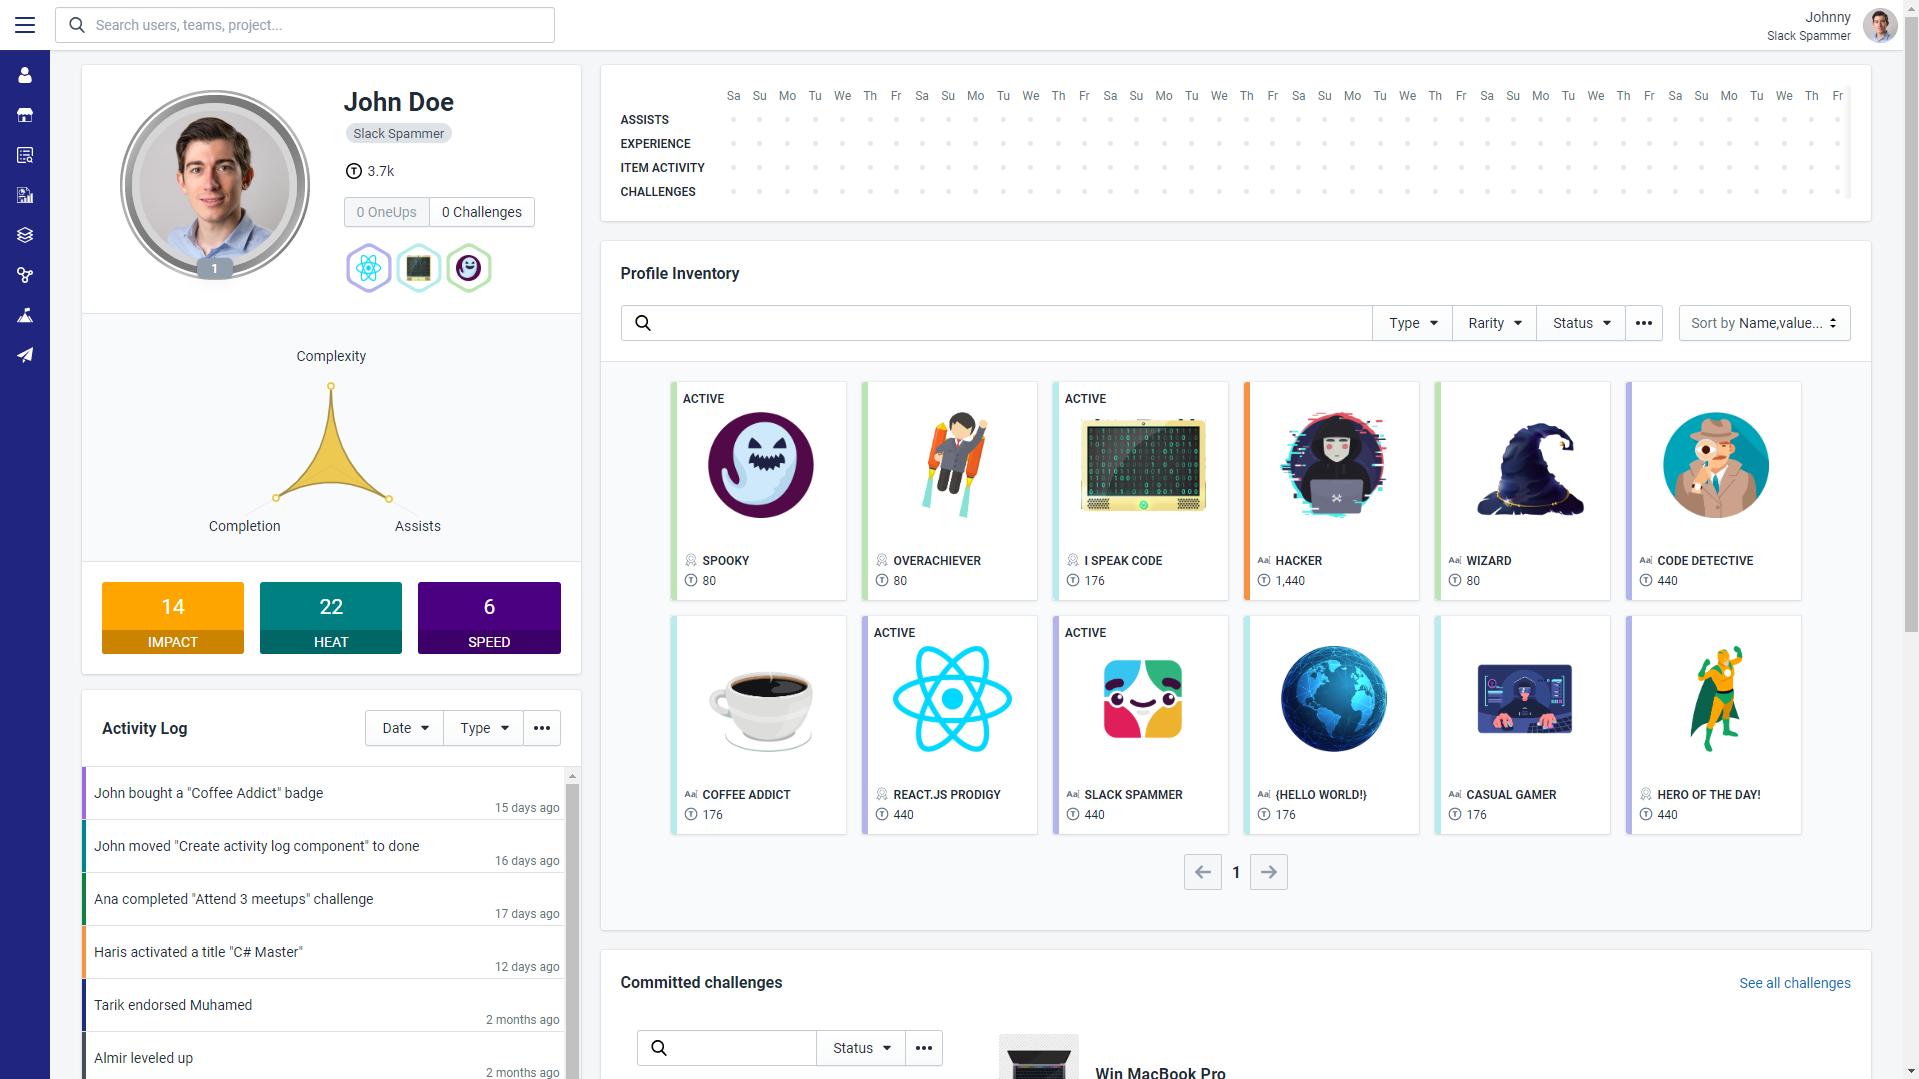Select the I Speak Code inventory item

click(1141, 491)
